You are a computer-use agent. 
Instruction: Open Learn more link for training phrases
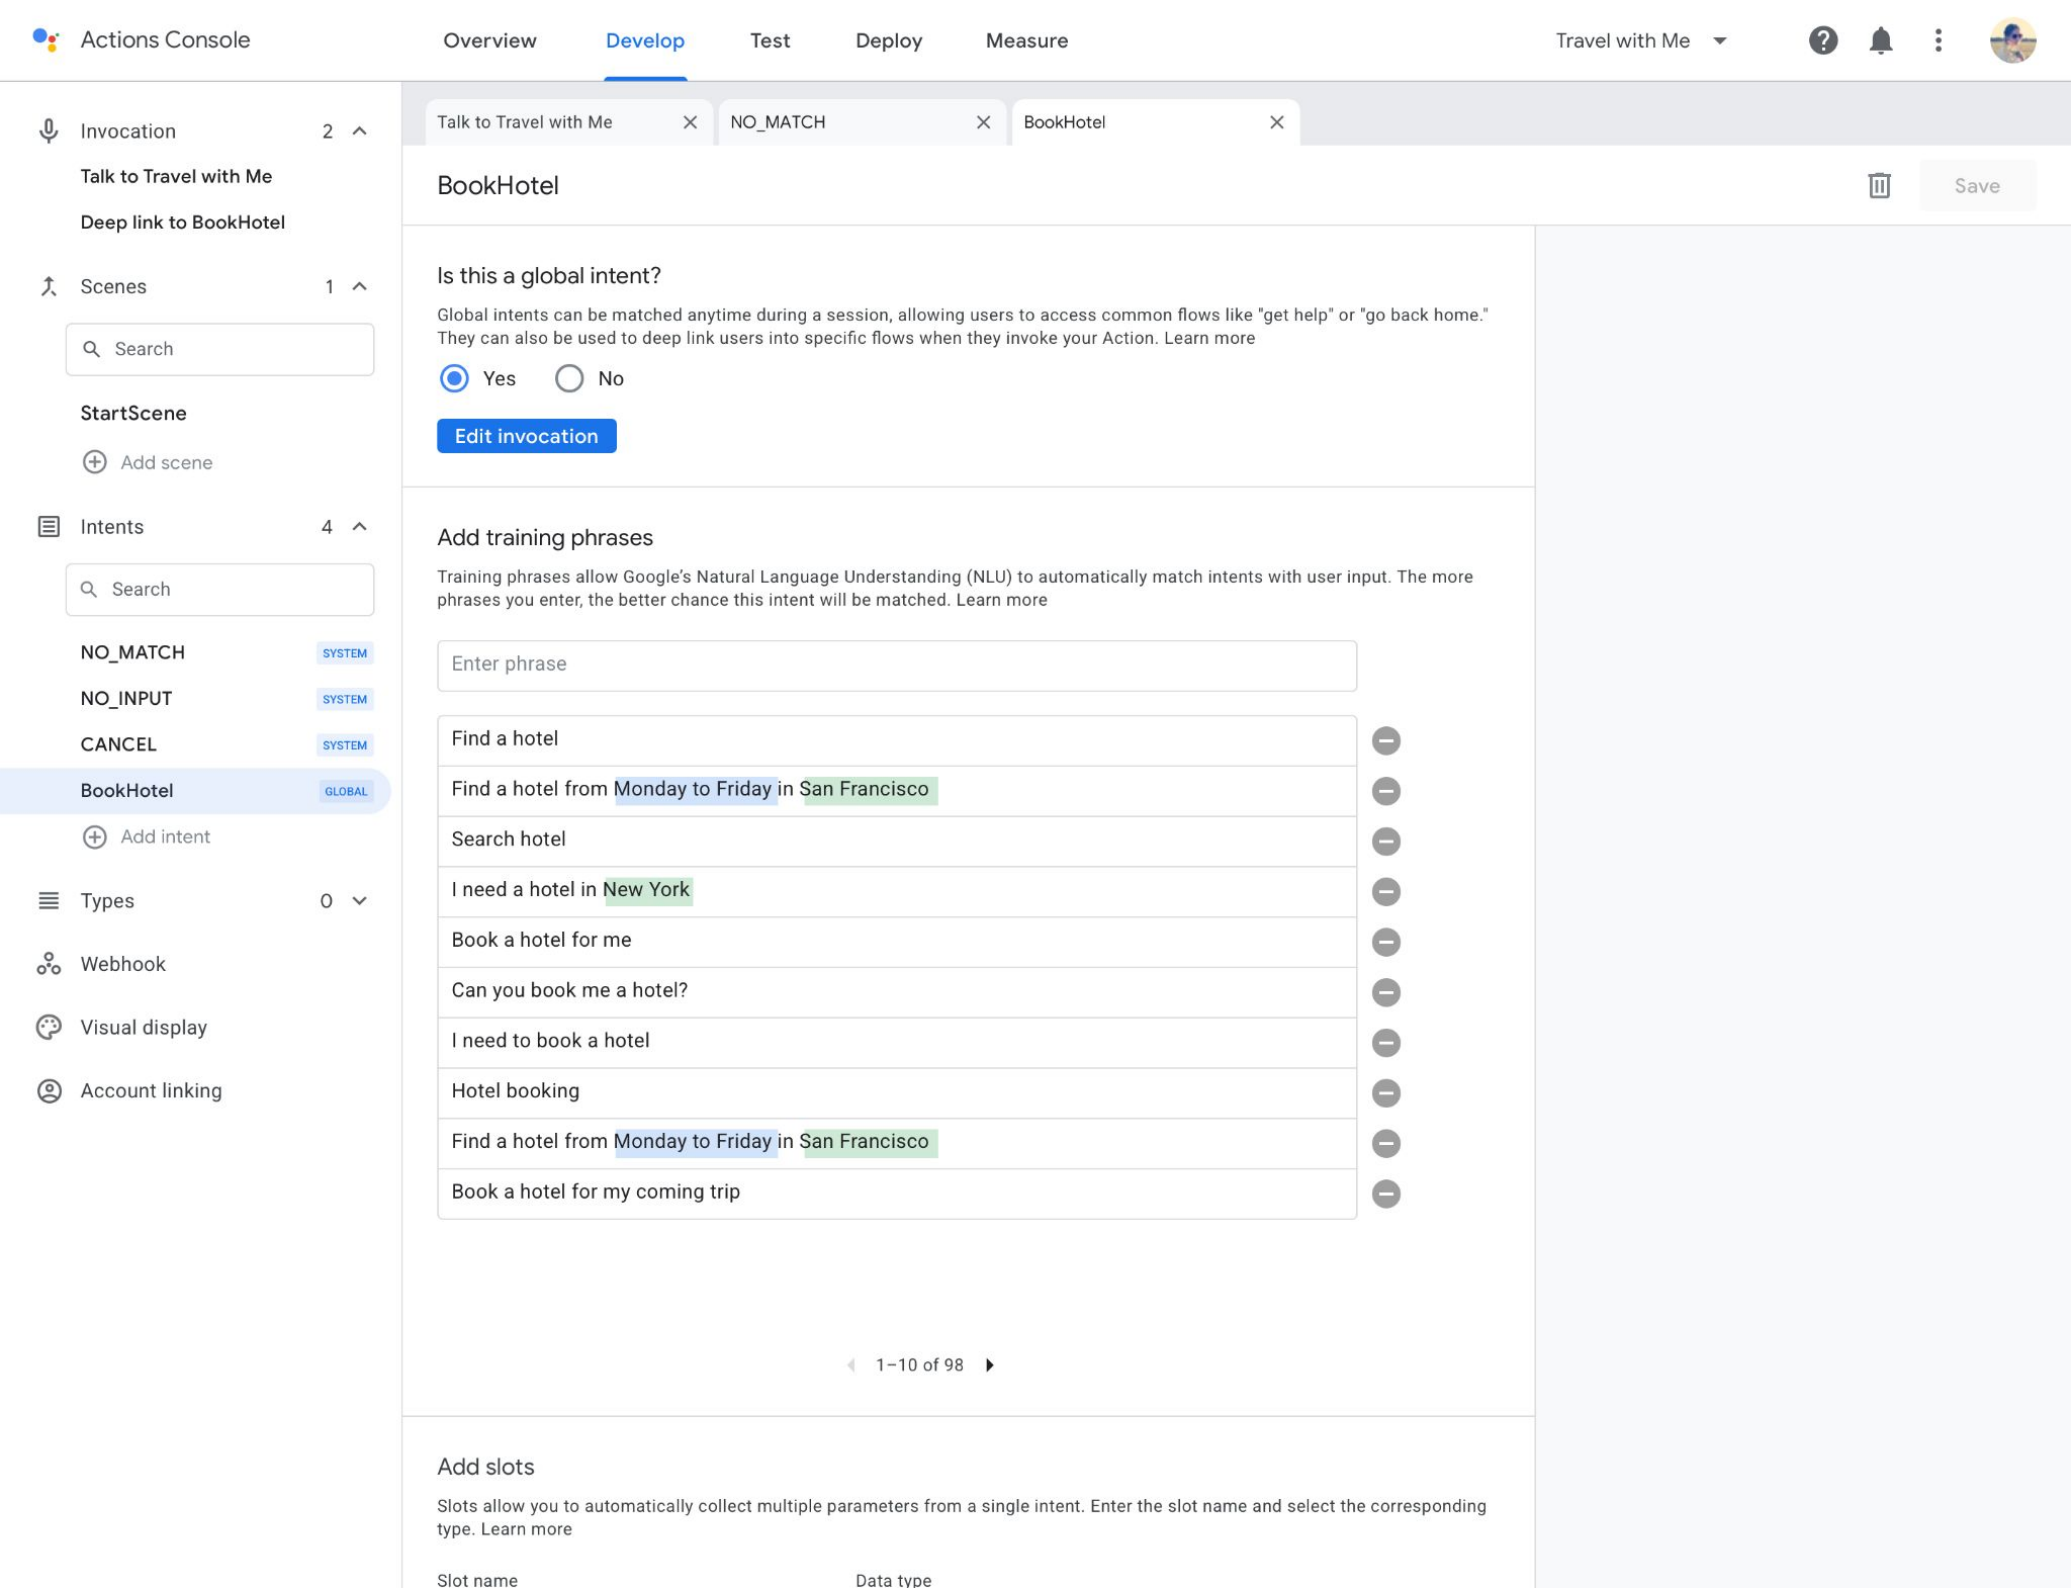[1001, 600]
